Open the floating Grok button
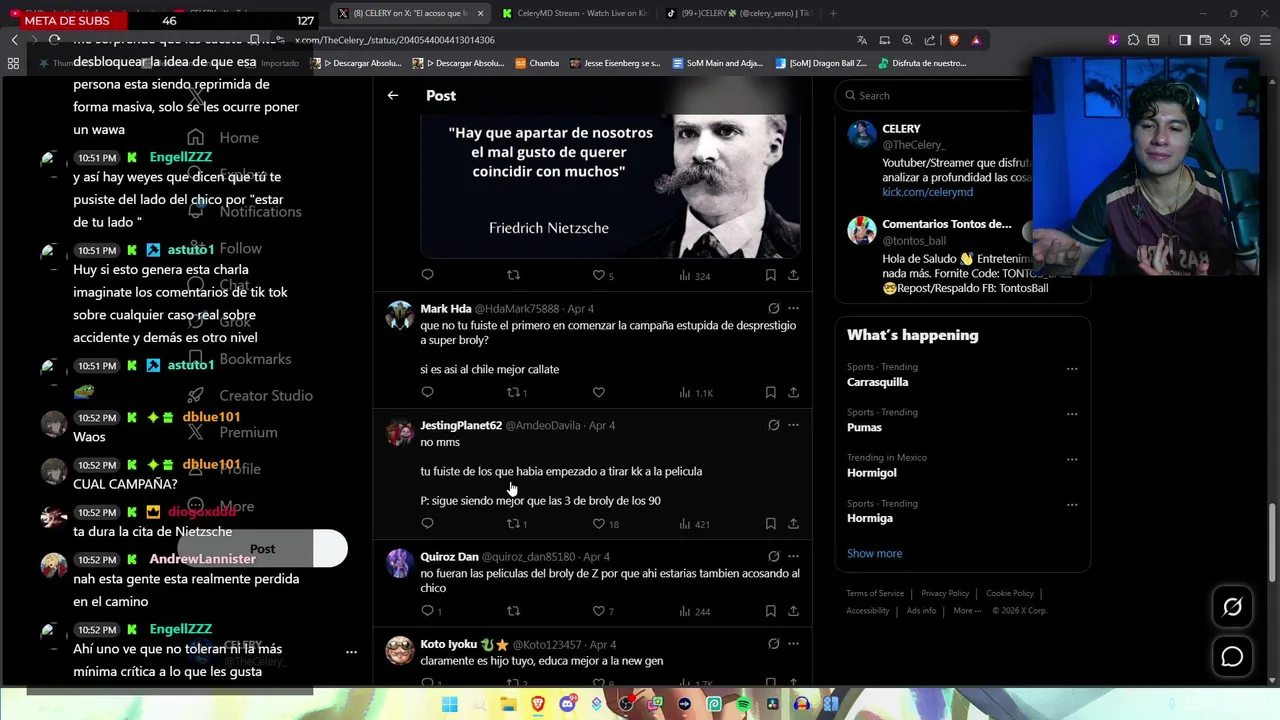The width and height of the screenshot is (1280, 720). (x=1232, y=607)
